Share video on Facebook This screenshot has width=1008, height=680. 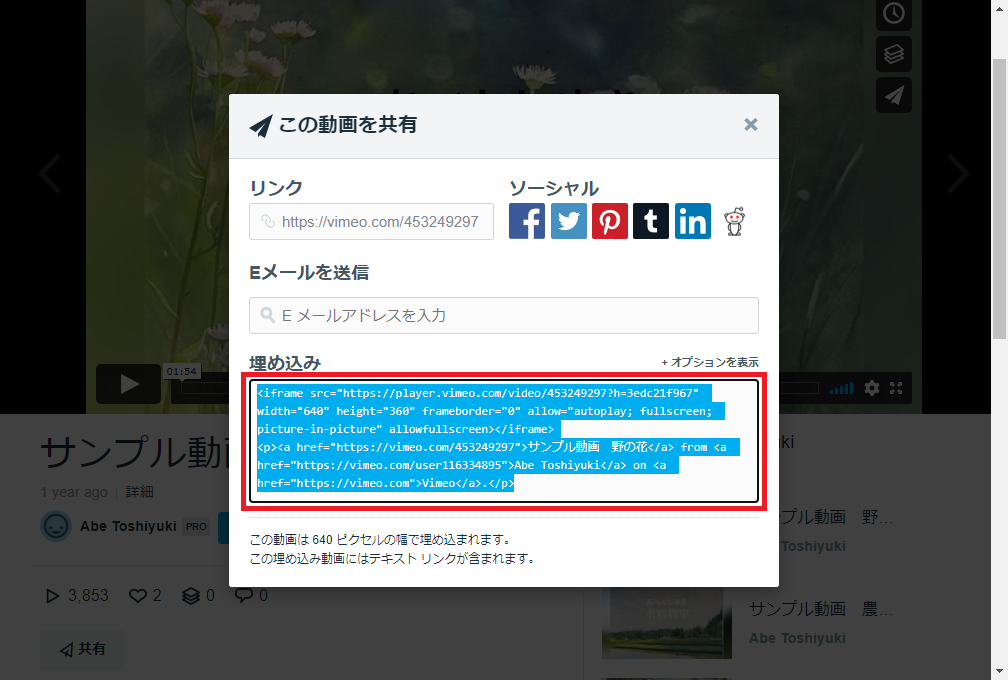(526, 221)
